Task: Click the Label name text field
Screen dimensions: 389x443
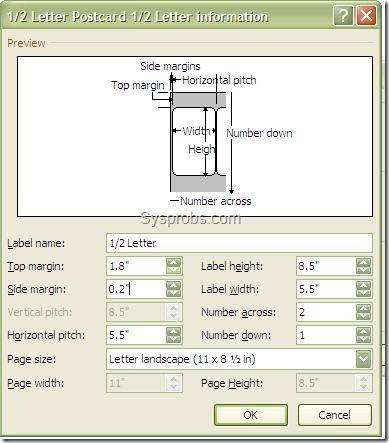Action: (239, 243)
